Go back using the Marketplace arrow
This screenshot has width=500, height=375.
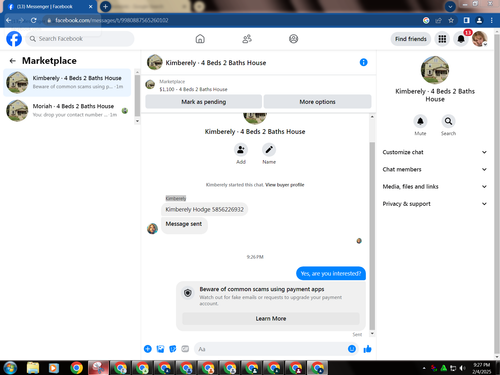coord(13,61)
